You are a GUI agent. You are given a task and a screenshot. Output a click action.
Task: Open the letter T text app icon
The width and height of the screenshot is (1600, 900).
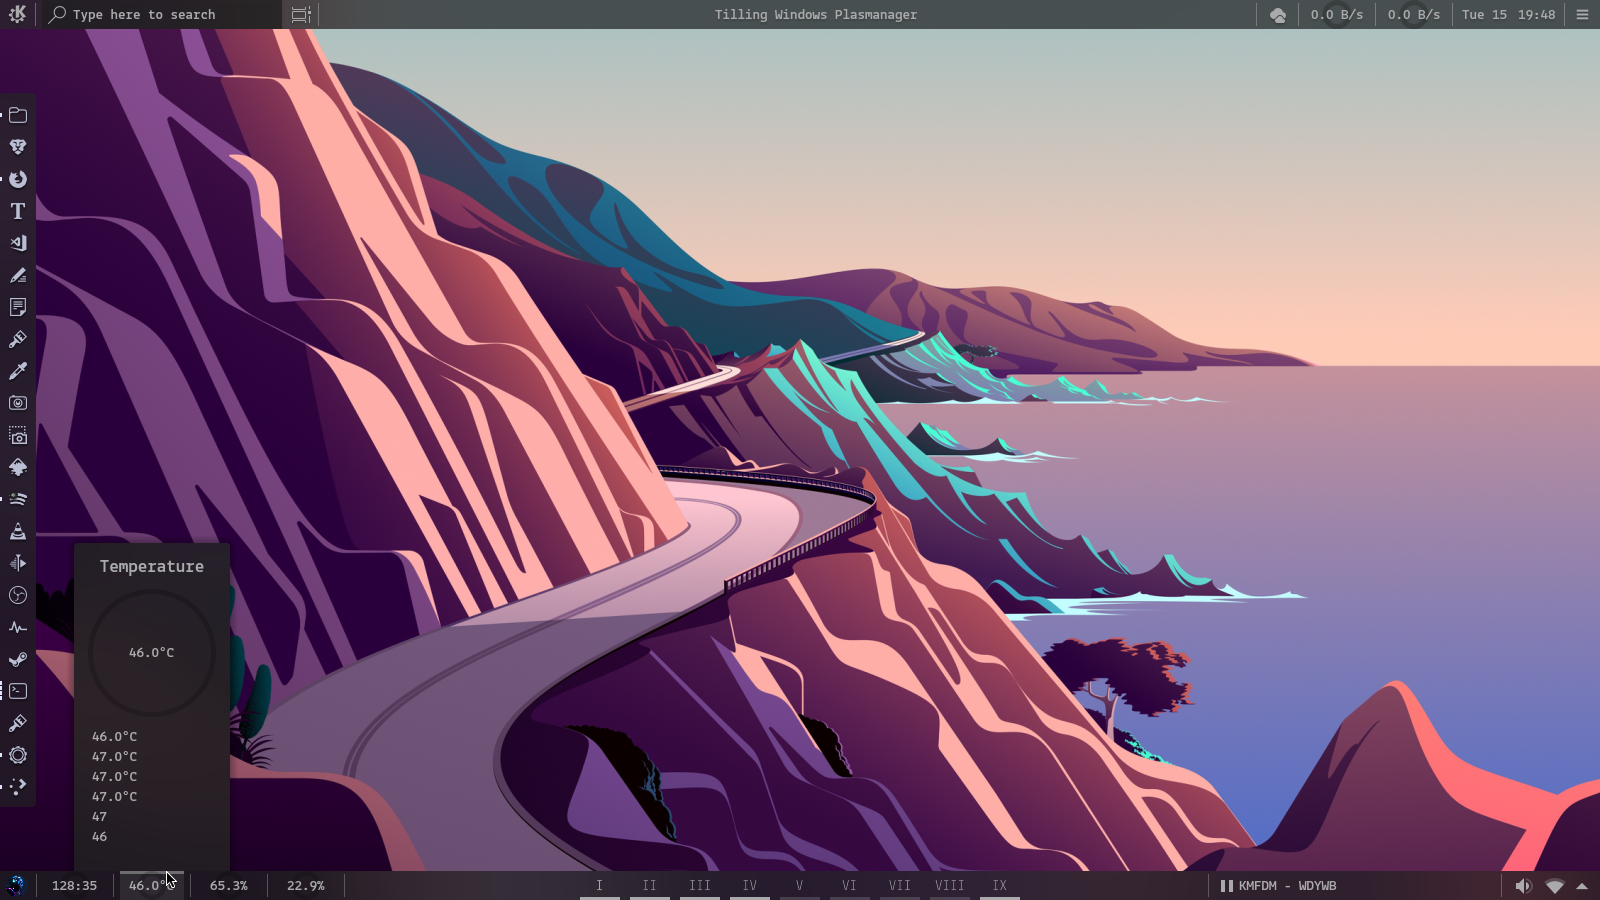pyautogui.click(x=18, y=211)
